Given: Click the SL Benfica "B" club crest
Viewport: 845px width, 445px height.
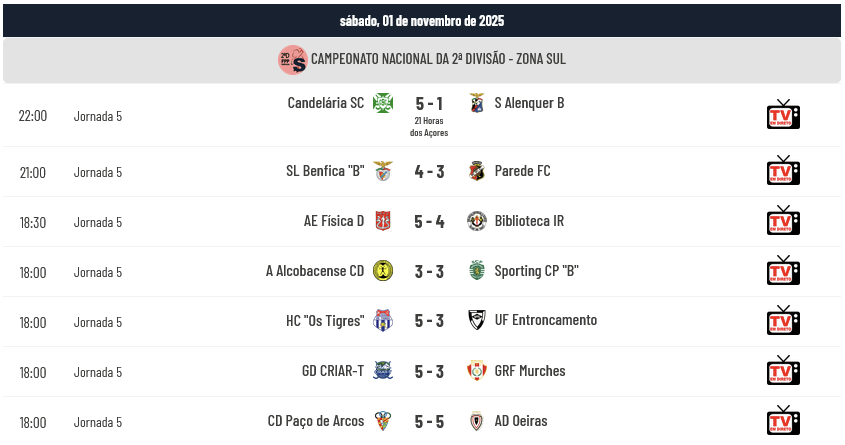Looking at the screenshot, I should click(x=382, y=171).
